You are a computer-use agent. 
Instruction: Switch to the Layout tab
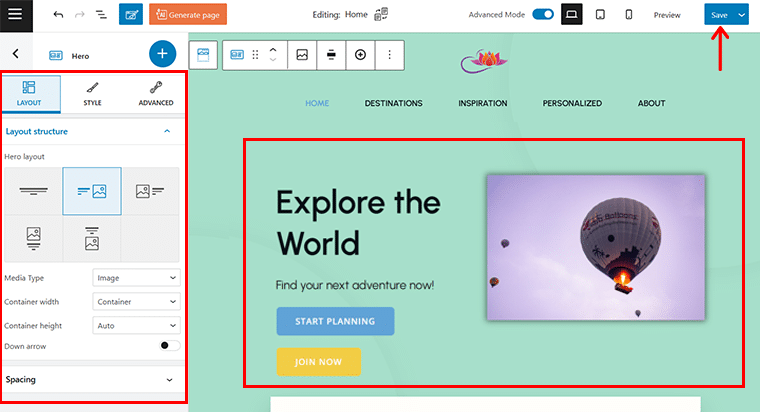[29, 94]
